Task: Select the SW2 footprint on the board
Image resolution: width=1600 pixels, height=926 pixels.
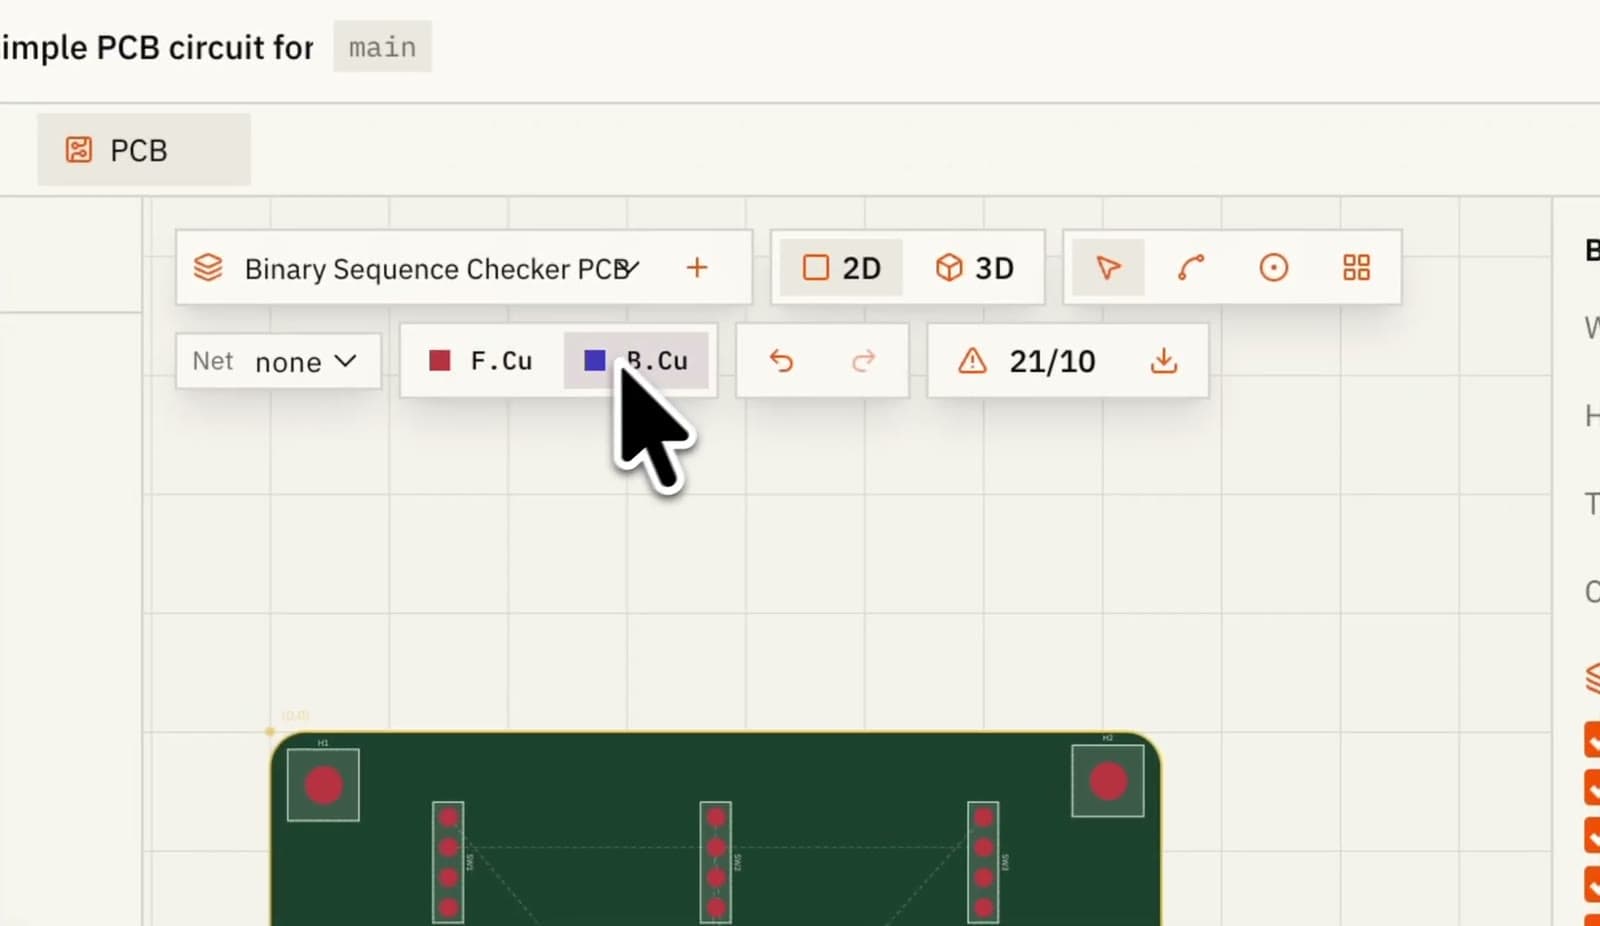Action: 716,862
